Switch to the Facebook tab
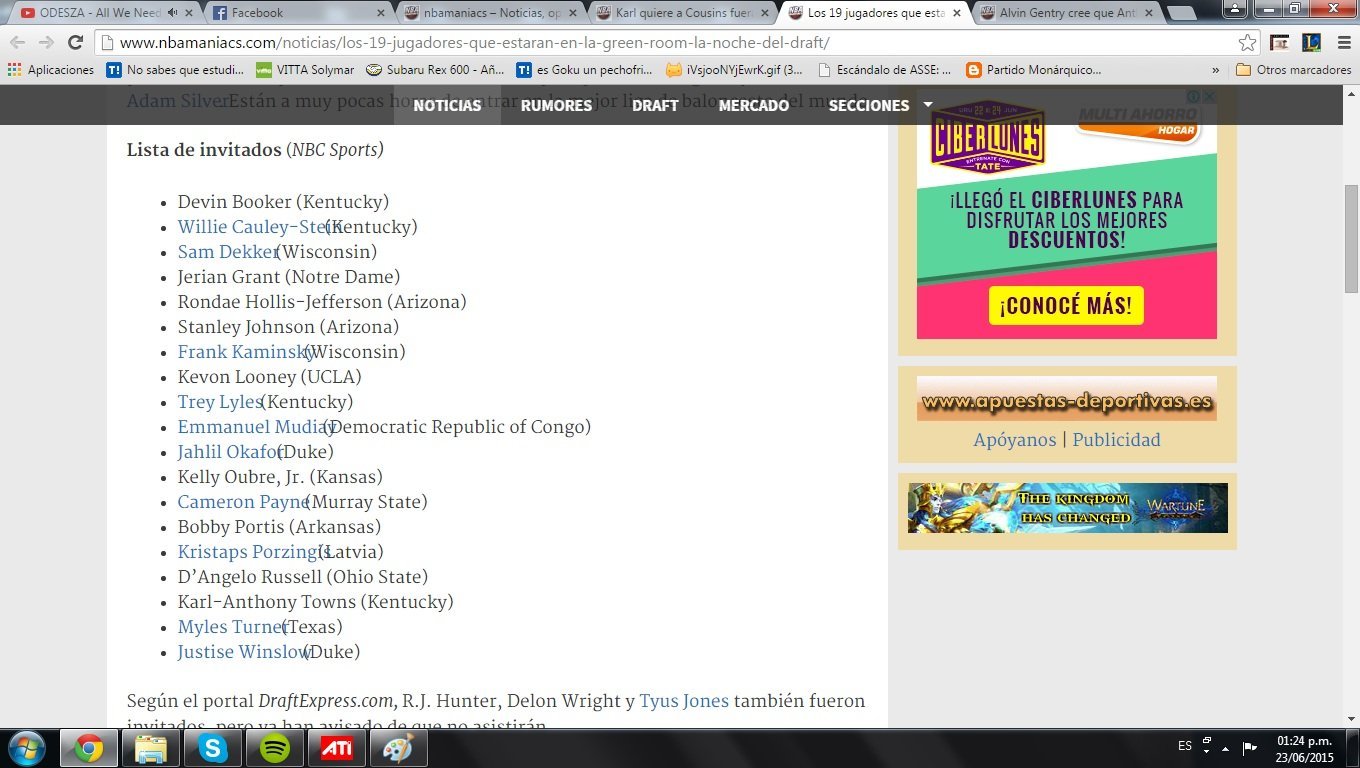1360x768 pixels. 296,13
